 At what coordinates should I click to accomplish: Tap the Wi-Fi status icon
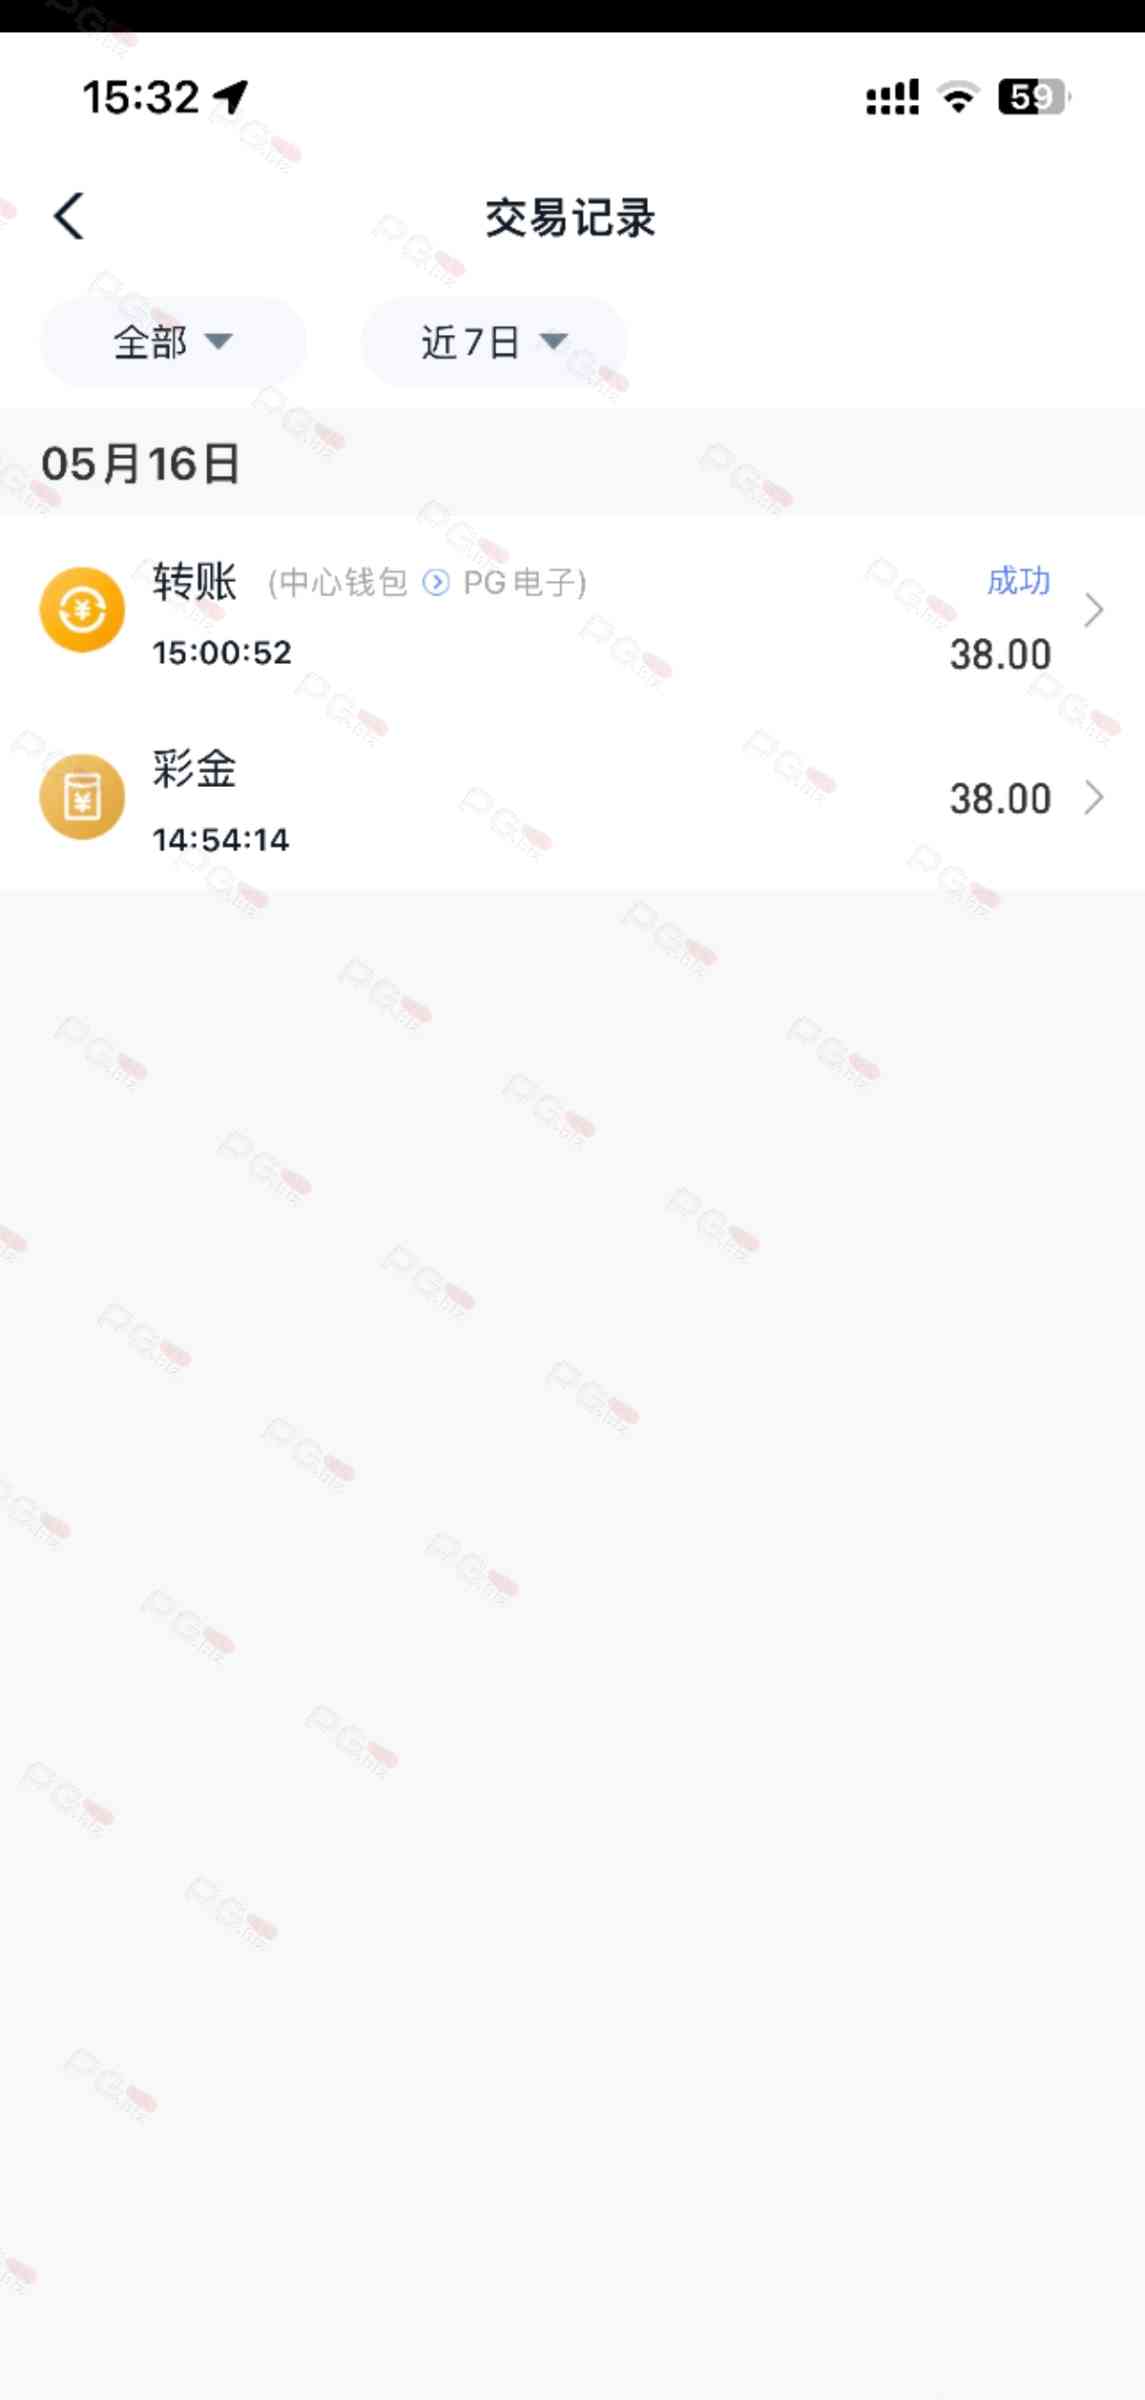click(x=958, y=97)
